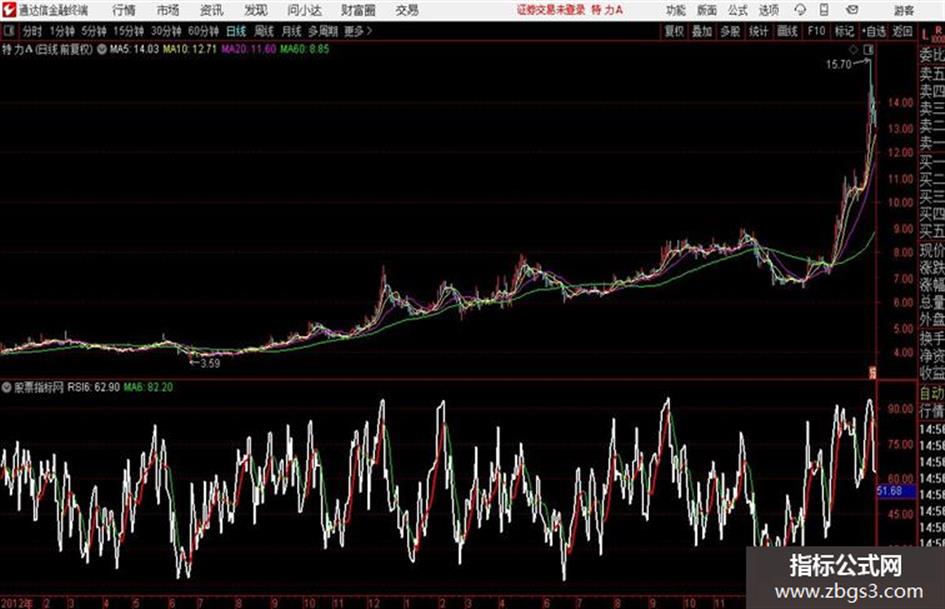
Task: Click the MA10: 12.71 indicator value
Action: point(190,49)
